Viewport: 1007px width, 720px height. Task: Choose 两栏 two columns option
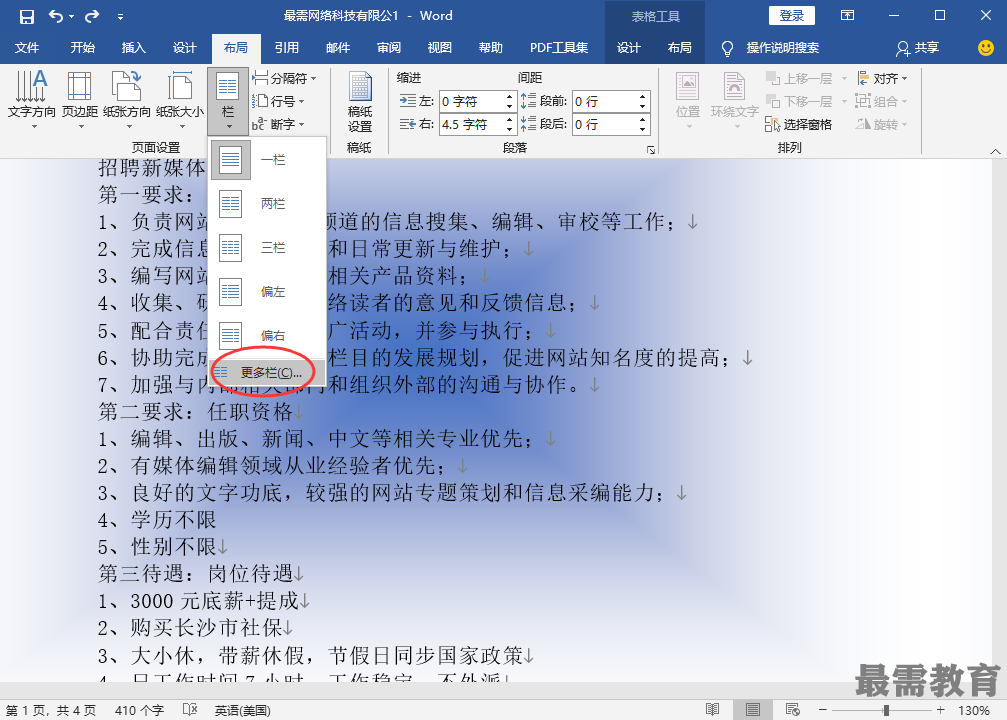[x=267, y=204]
